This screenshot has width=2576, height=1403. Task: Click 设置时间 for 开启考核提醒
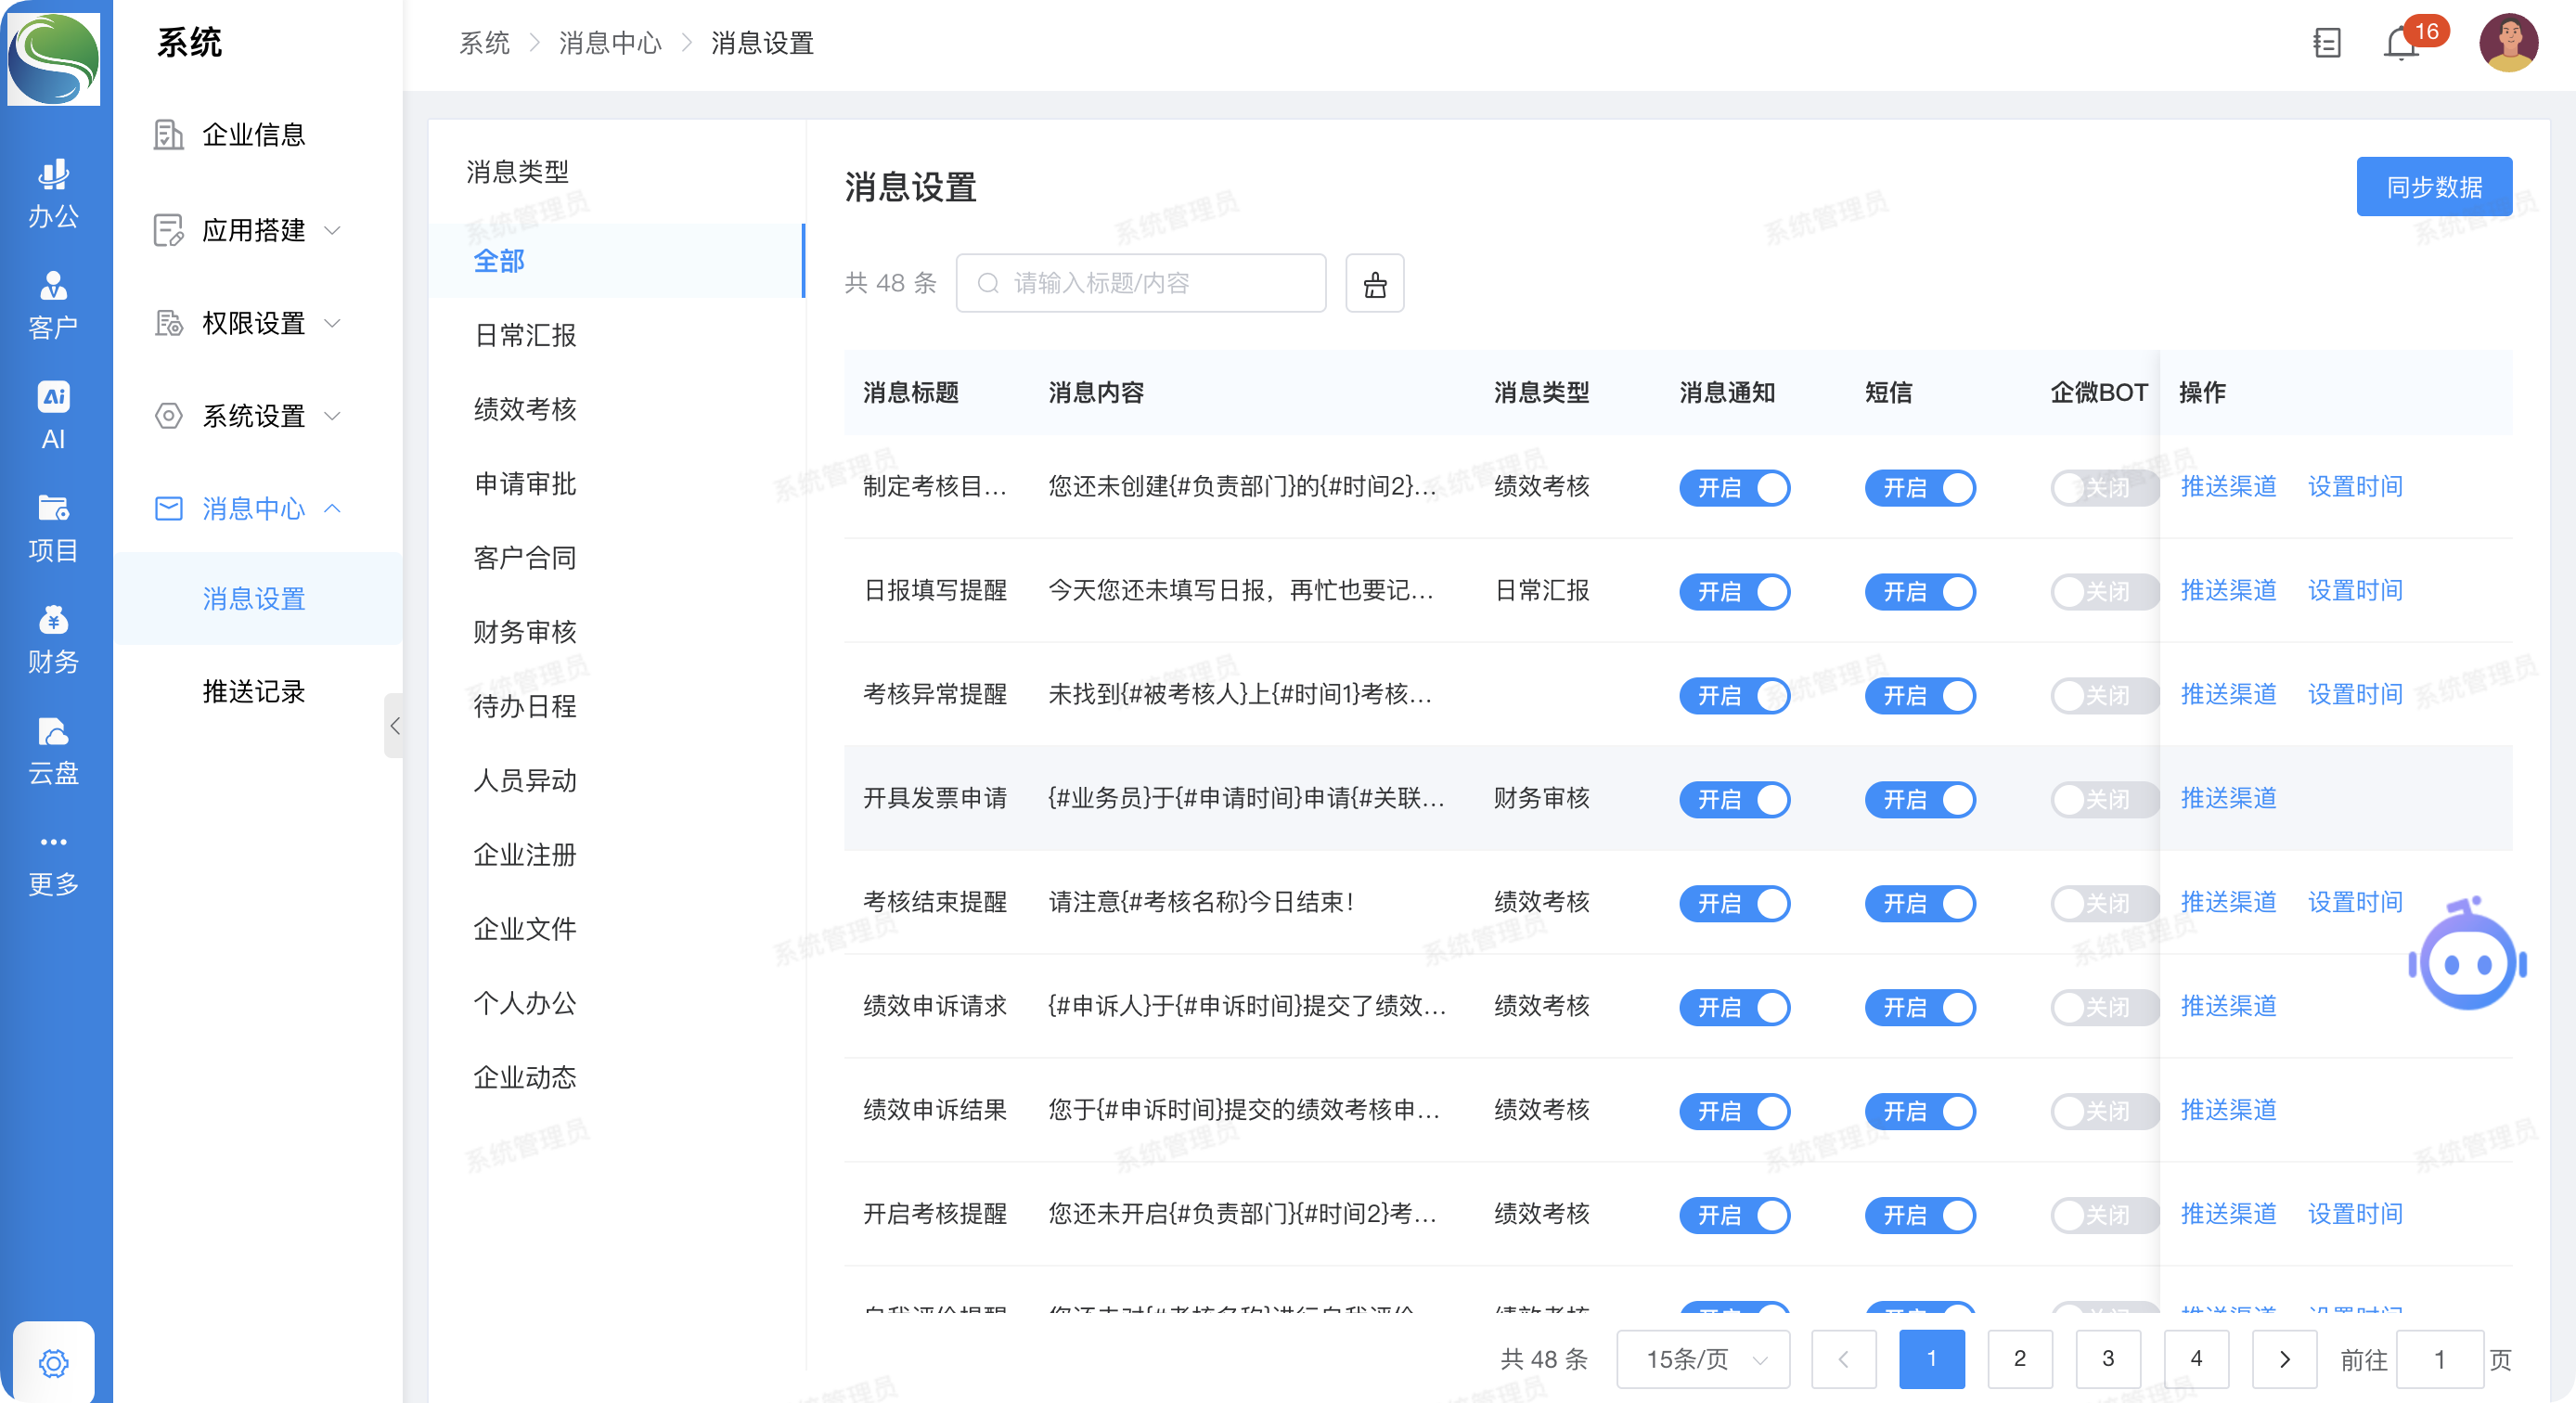2354,1214
